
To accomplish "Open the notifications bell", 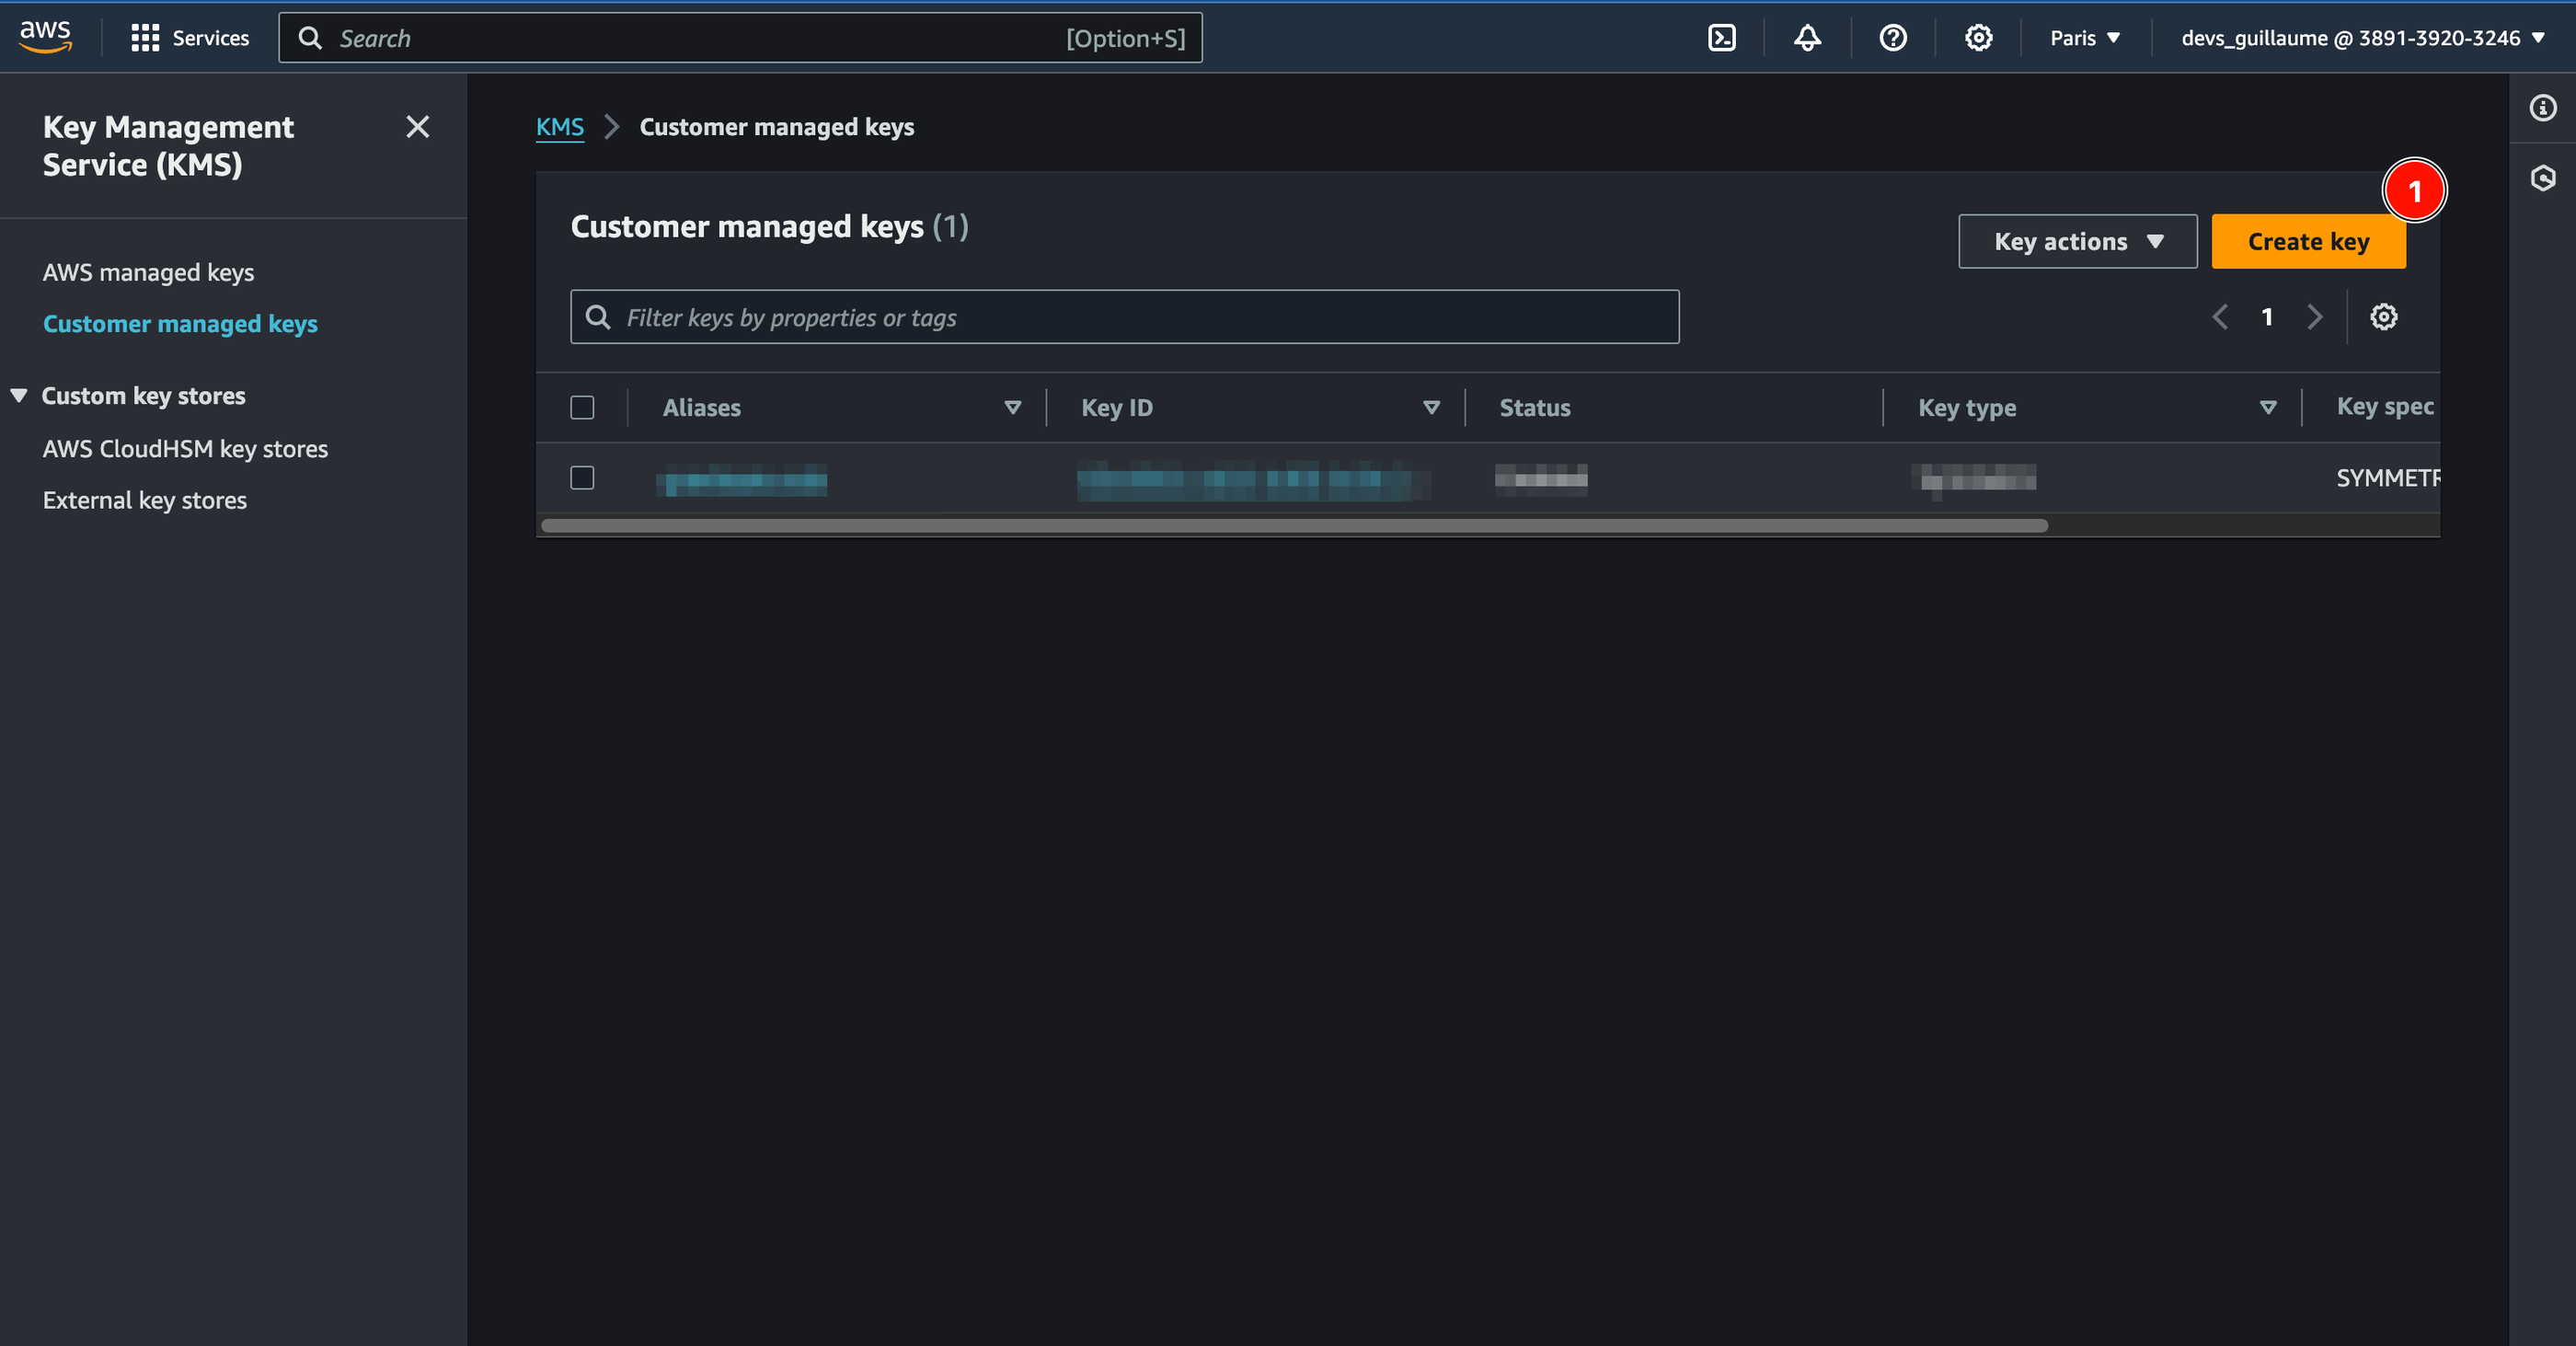I will [1807, 38].
